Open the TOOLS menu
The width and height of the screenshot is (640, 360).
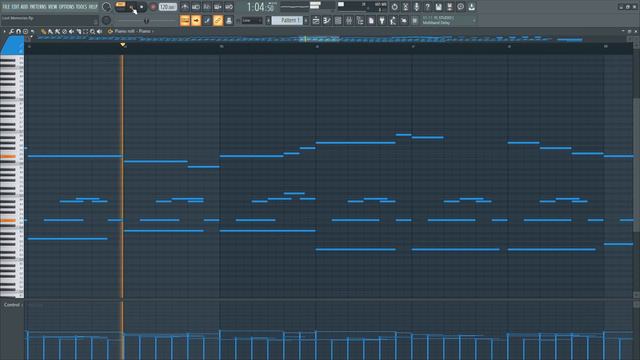tap(82, 7)
